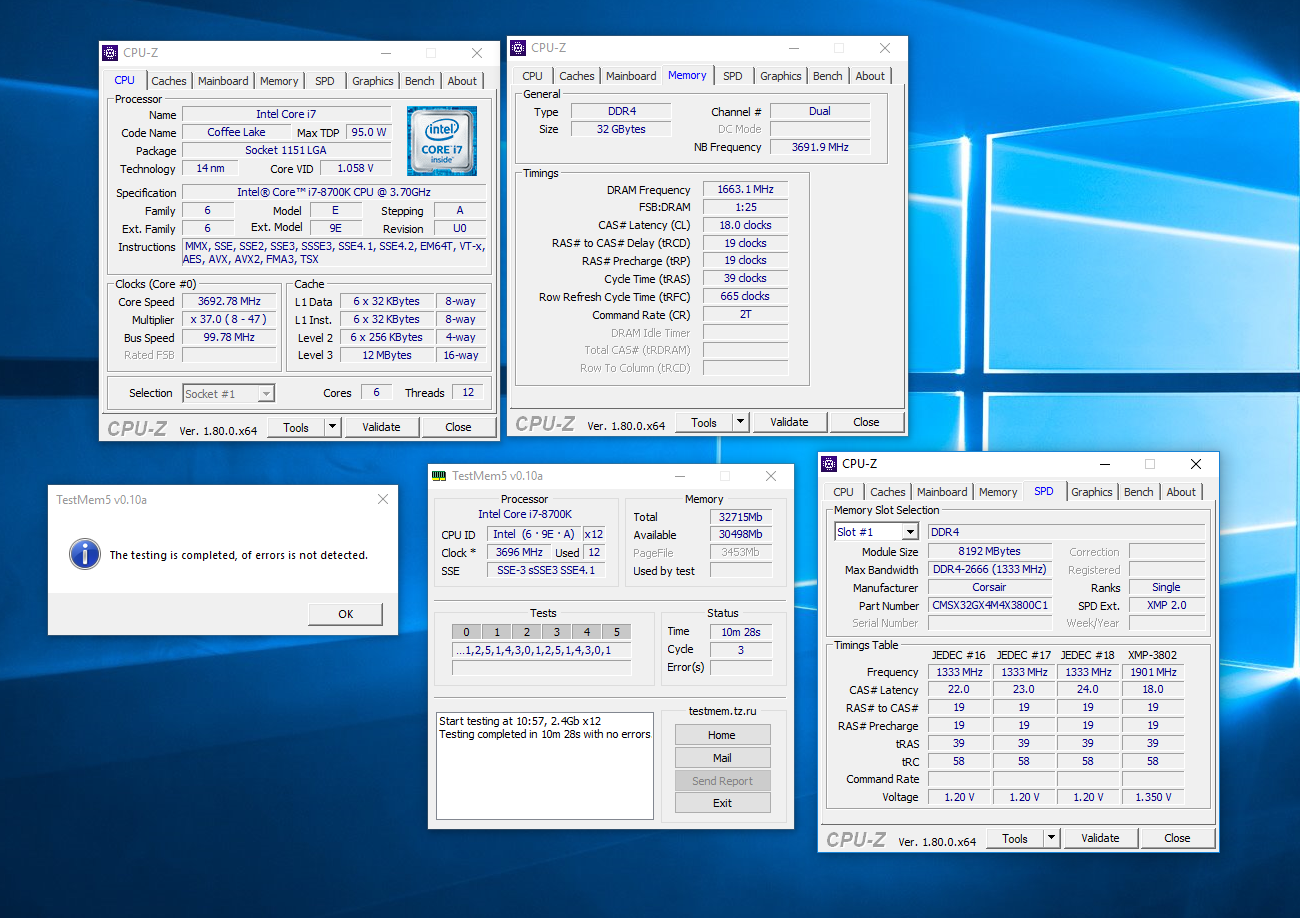Screen dimensions: 1300x918
Task: Click the Intel Core i7 logo badge
Action: point(441,141)
